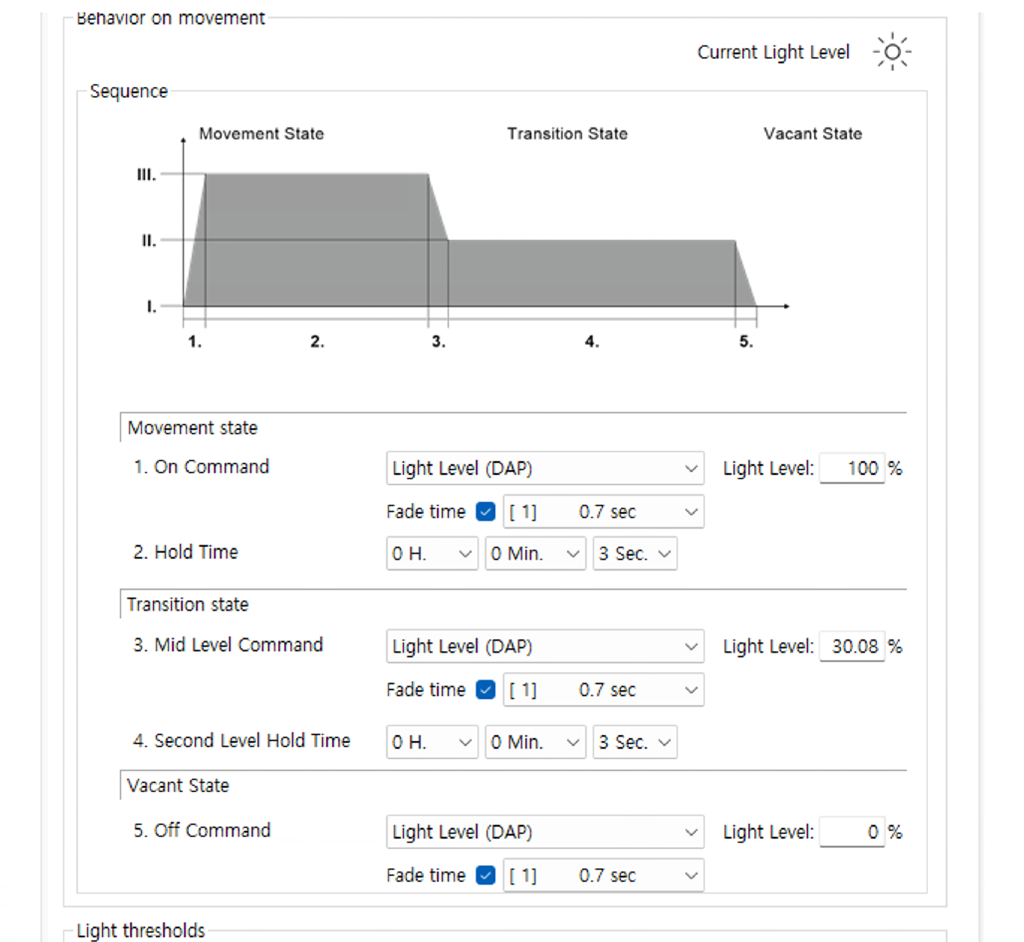Select Hold Time seconds dropdown
This screenshot has width=1024, height=942.
pos(634,554)
